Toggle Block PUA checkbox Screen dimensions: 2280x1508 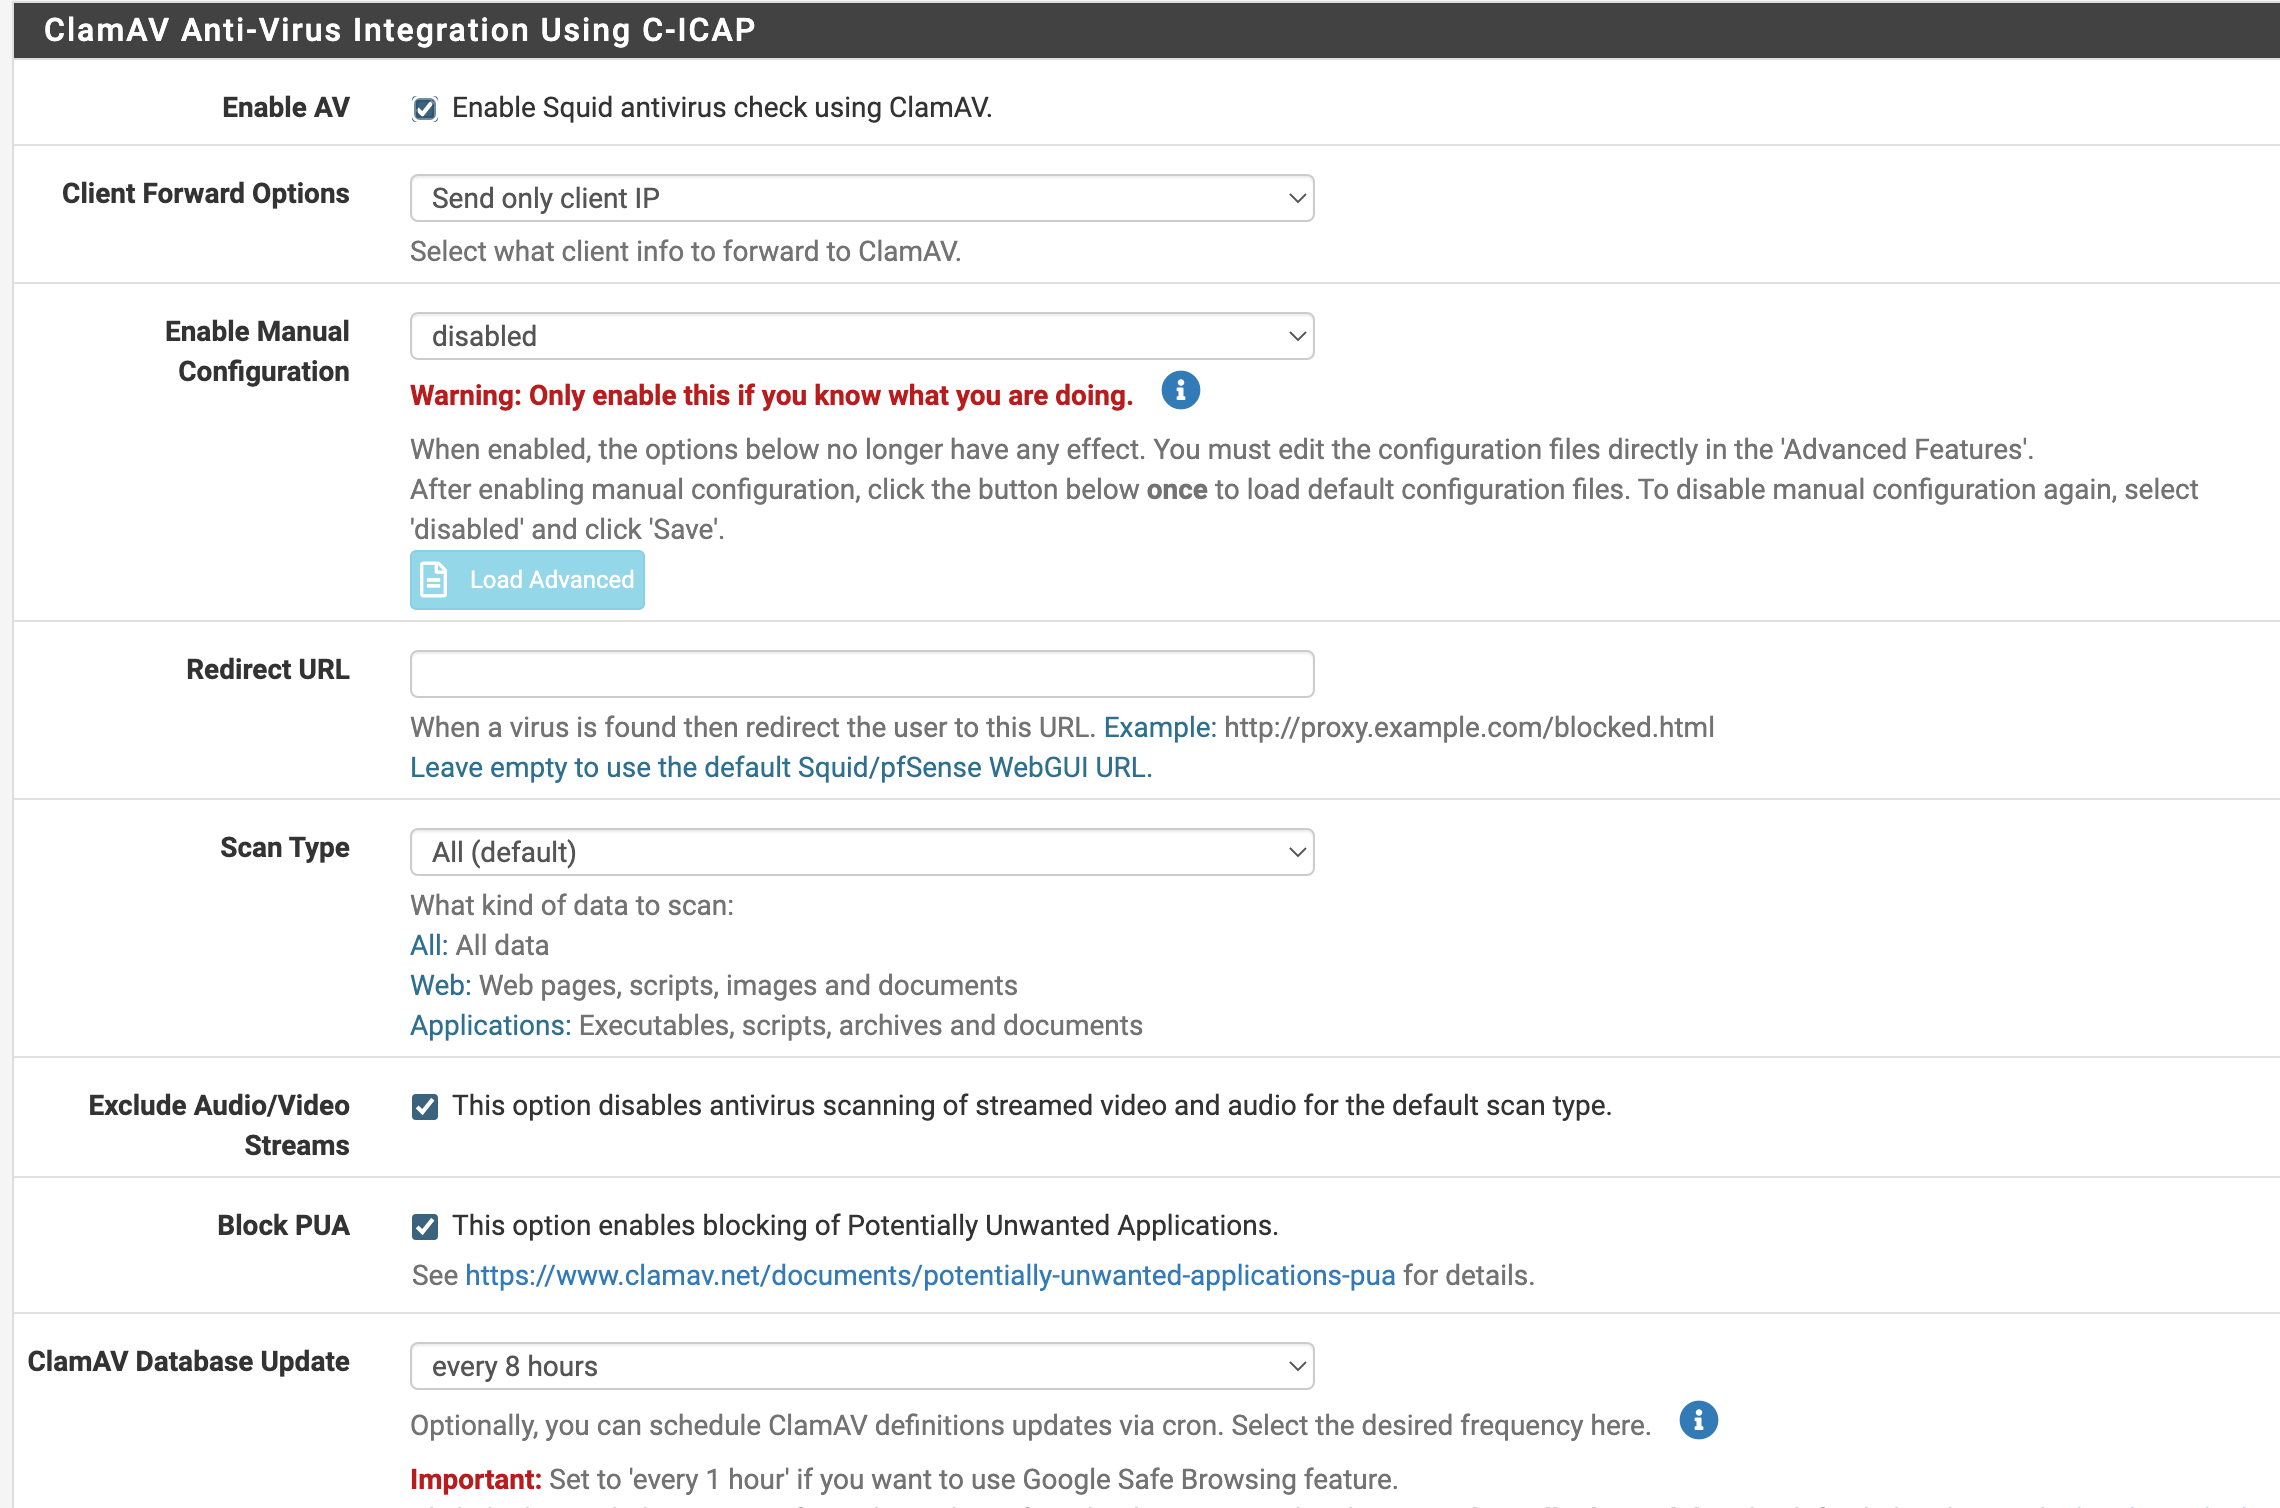tap(425, 1226)
